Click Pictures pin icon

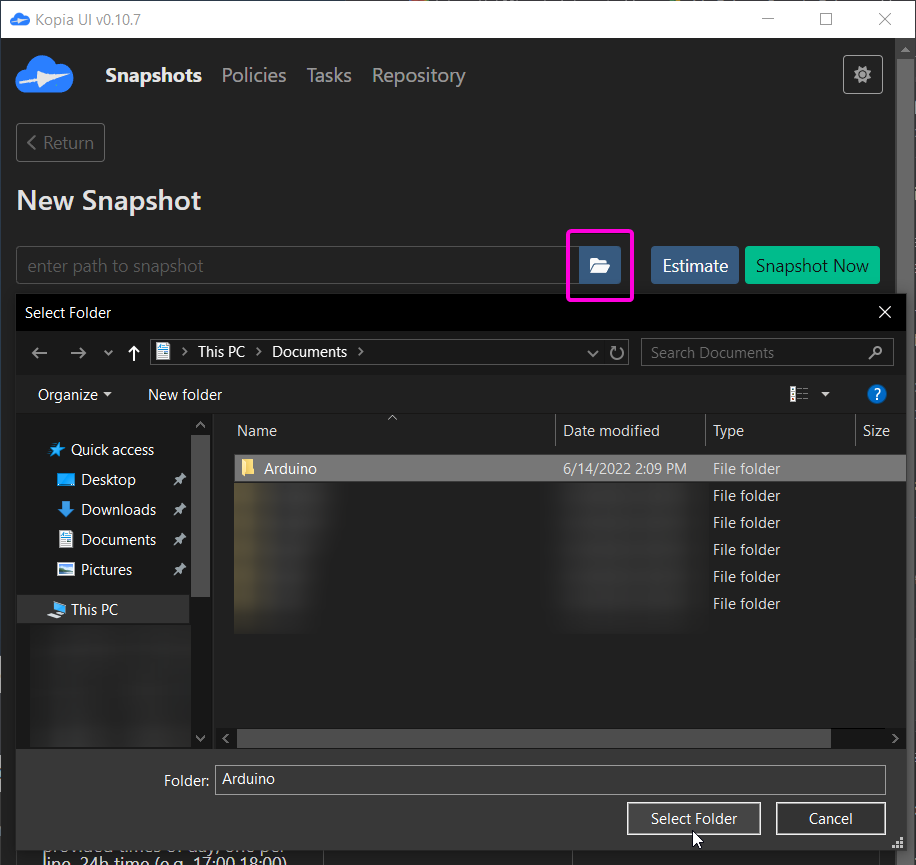coord(179,569)
